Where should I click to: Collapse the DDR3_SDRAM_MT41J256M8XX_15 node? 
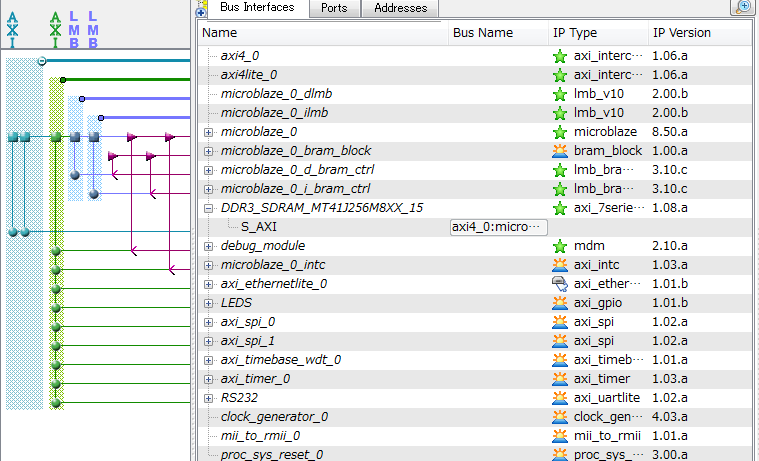pos(208,208)
